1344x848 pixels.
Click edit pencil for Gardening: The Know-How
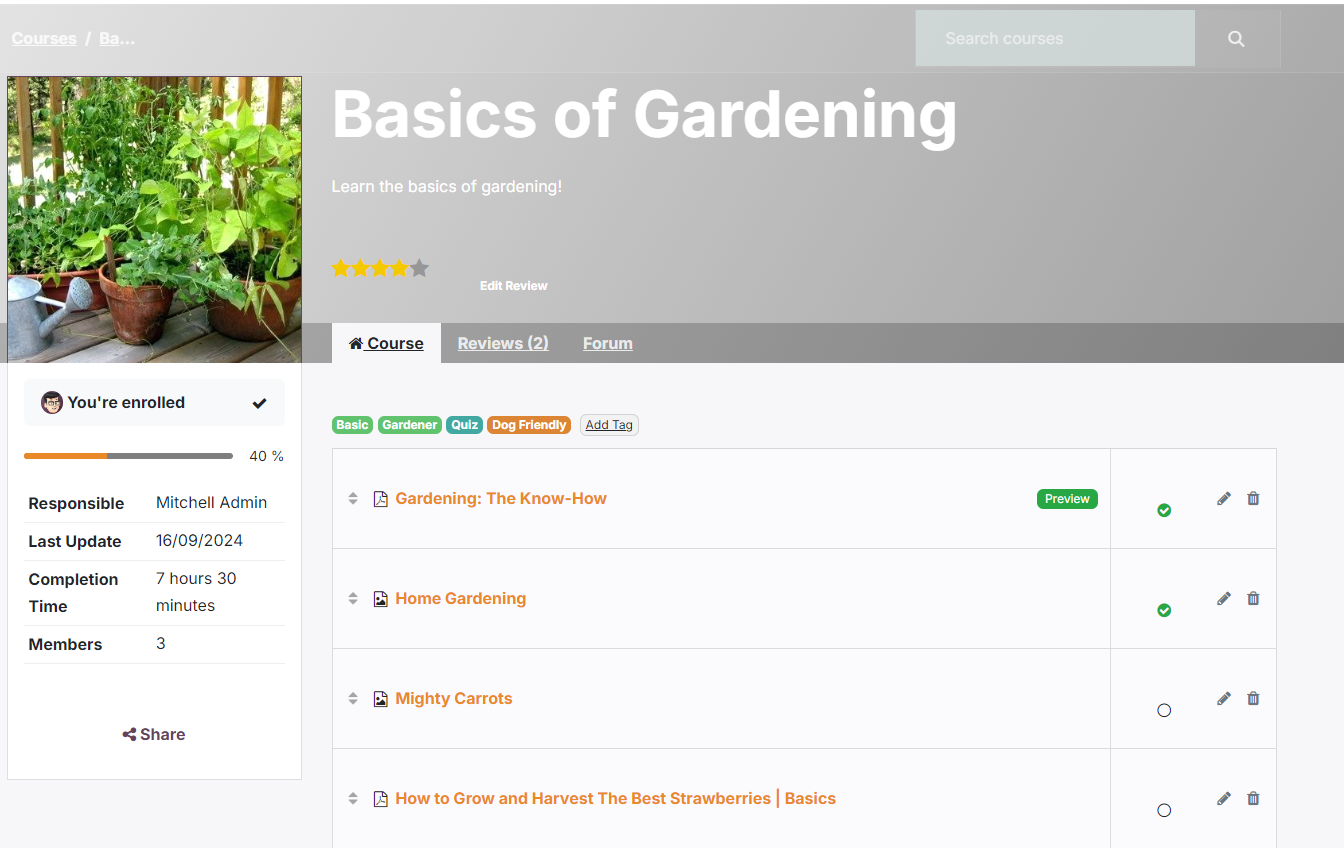click(1223, 498)
